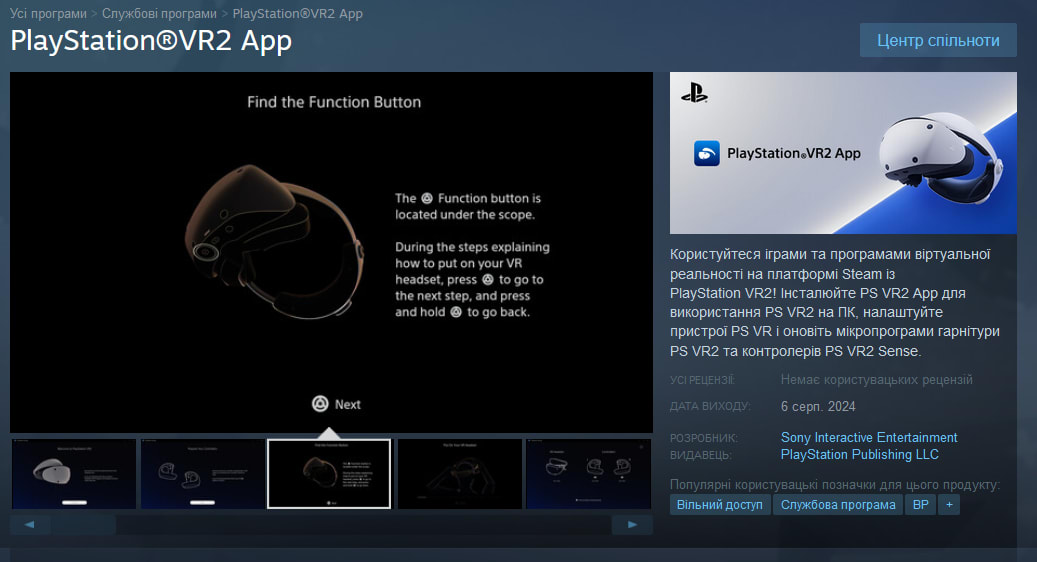Click the PlayStation VR2 App header image

click(843, 153)
